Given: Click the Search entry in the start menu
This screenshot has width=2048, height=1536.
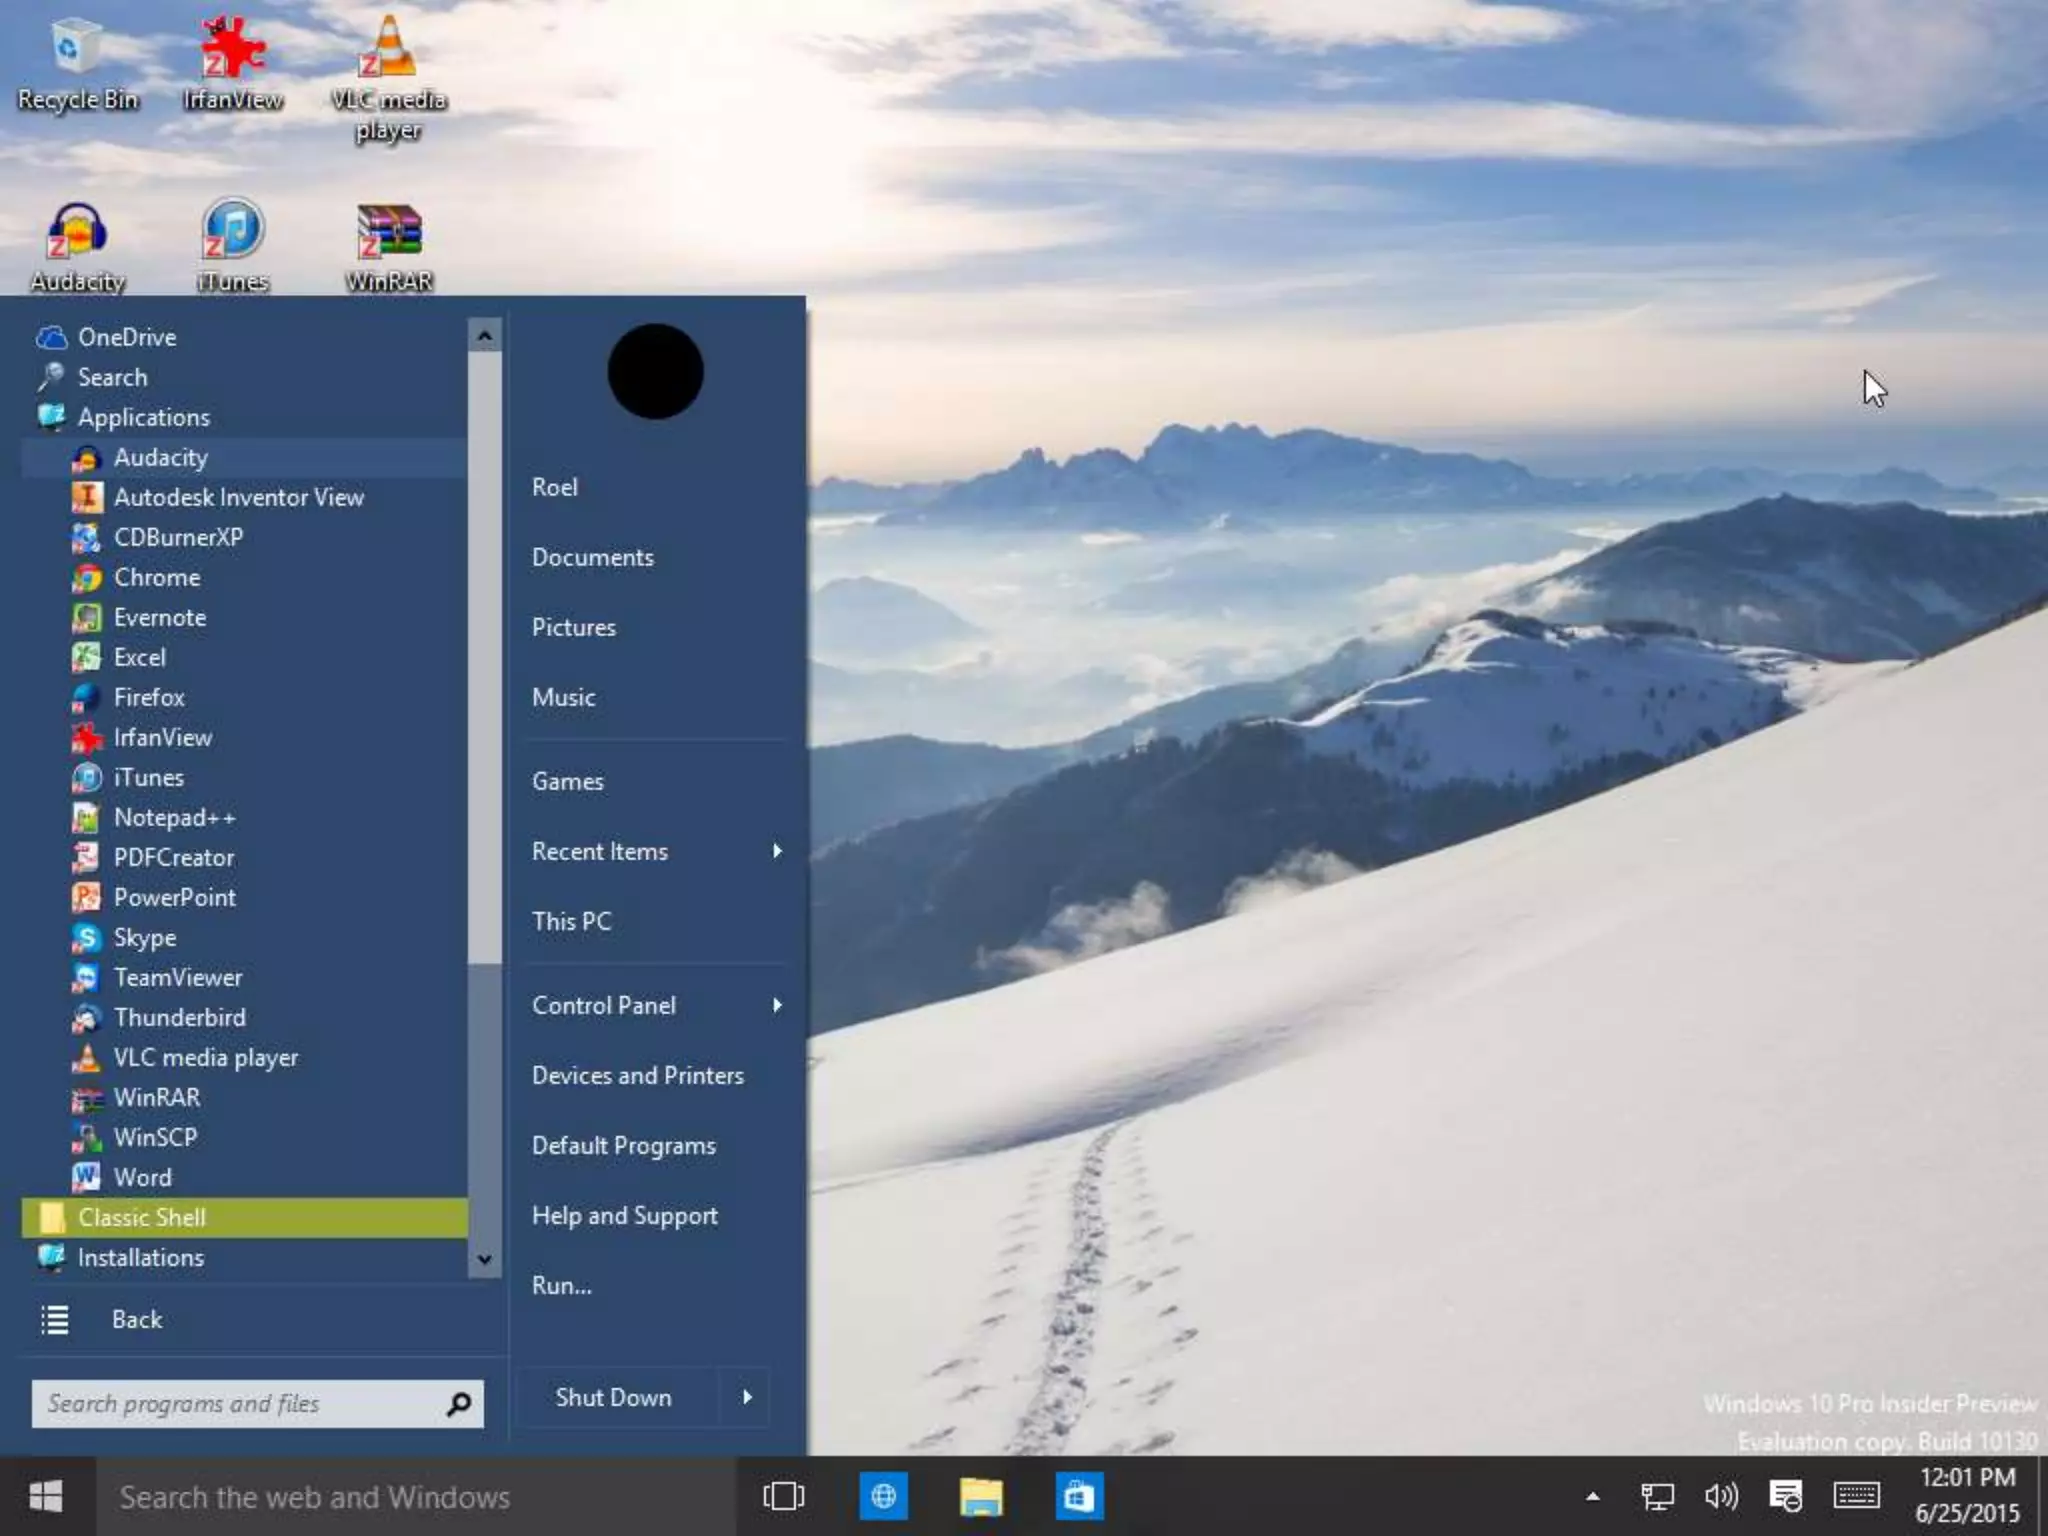Looking at the screenshot, I should (x=244, y=377).
